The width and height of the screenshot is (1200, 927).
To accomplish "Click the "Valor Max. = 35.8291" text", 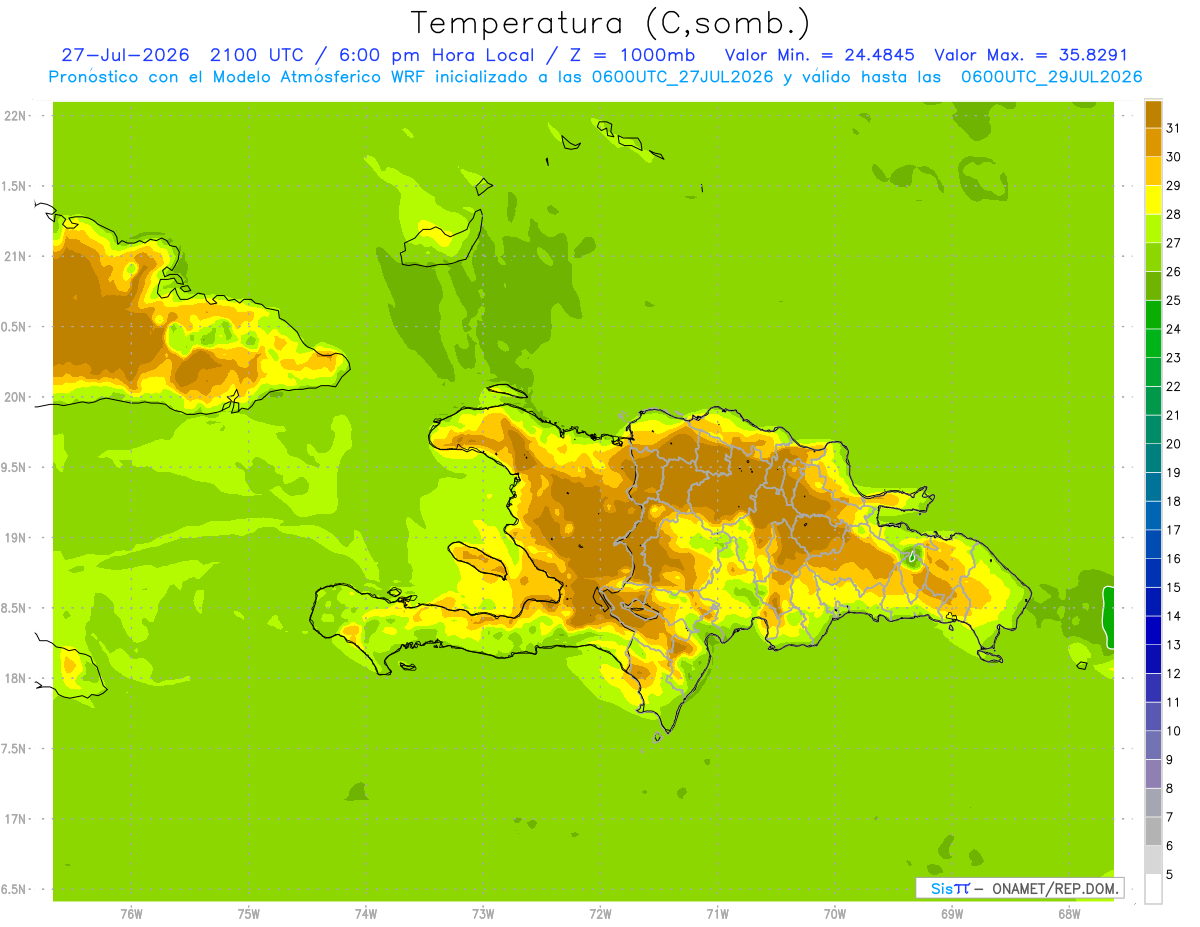I will [1031, 55].
